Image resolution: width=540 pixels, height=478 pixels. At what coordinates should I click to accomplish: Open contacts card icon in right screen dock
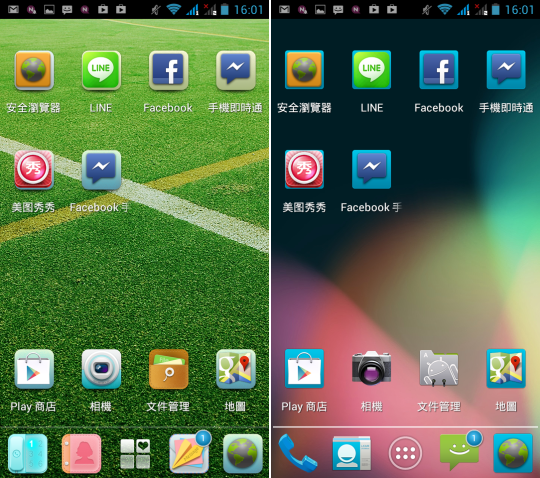[352, 453]
